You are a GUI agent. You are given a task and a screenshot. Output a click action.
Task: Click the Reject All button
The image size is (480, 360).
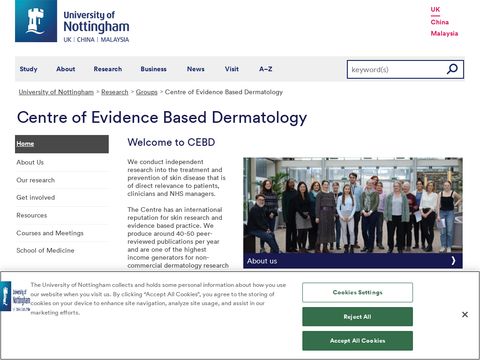(357, 317)
